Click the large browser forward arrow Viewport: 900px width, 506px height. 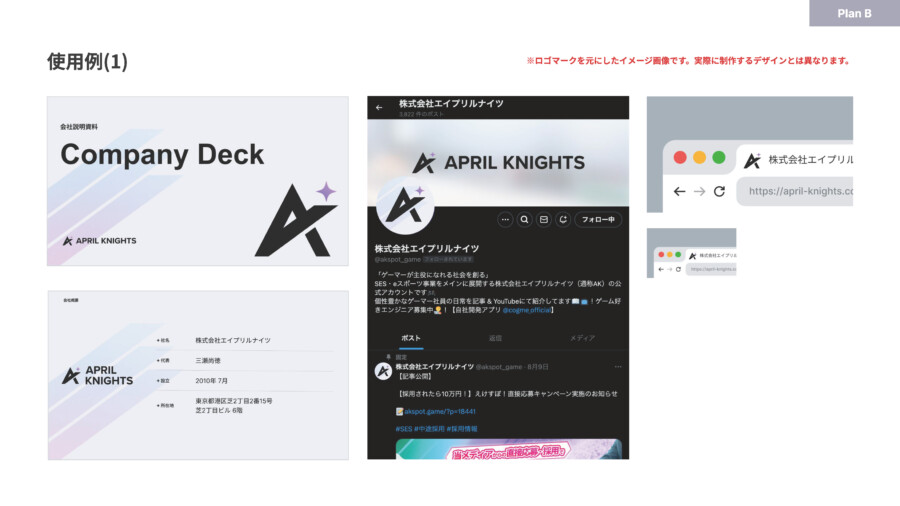(x=700, y=191)
